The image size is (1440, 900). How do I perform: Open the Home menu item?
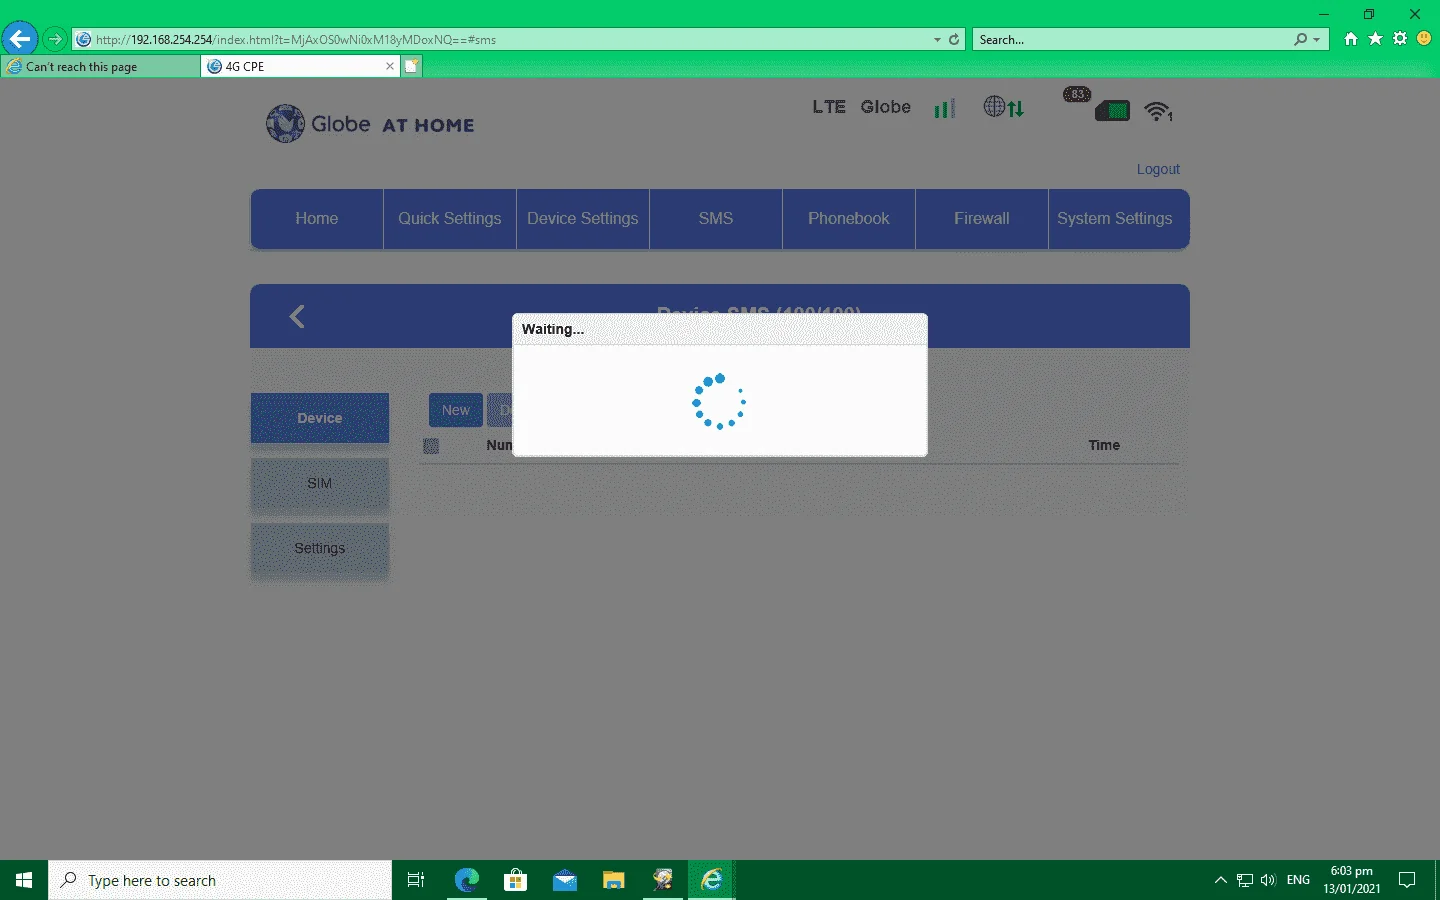317,219
